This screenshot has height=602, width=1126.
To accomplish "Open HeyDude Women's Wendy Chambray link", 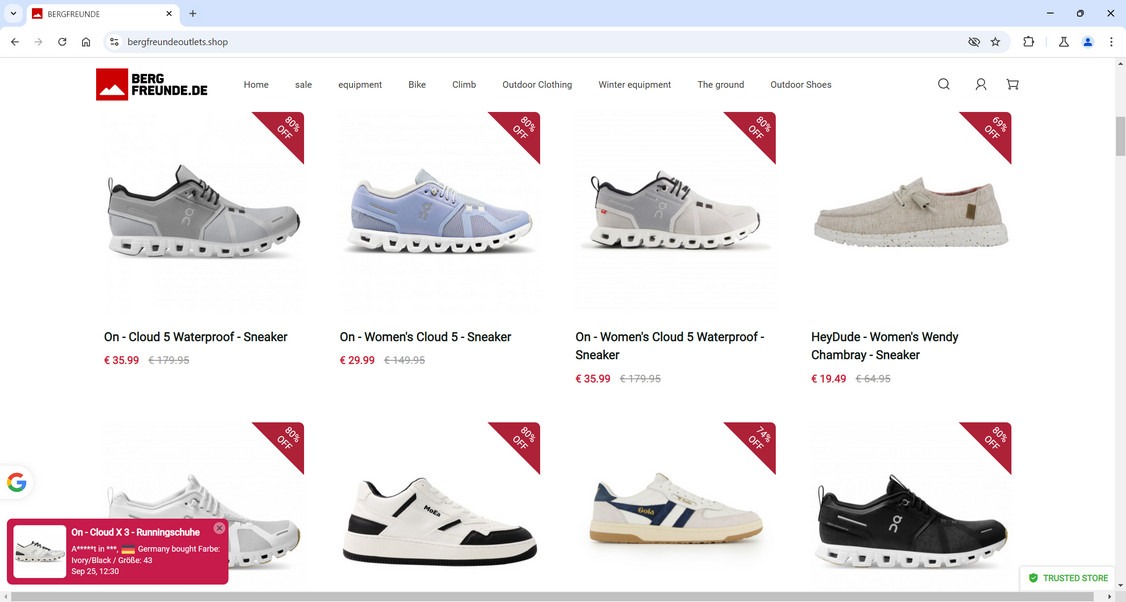I will (x=885, y=346).
